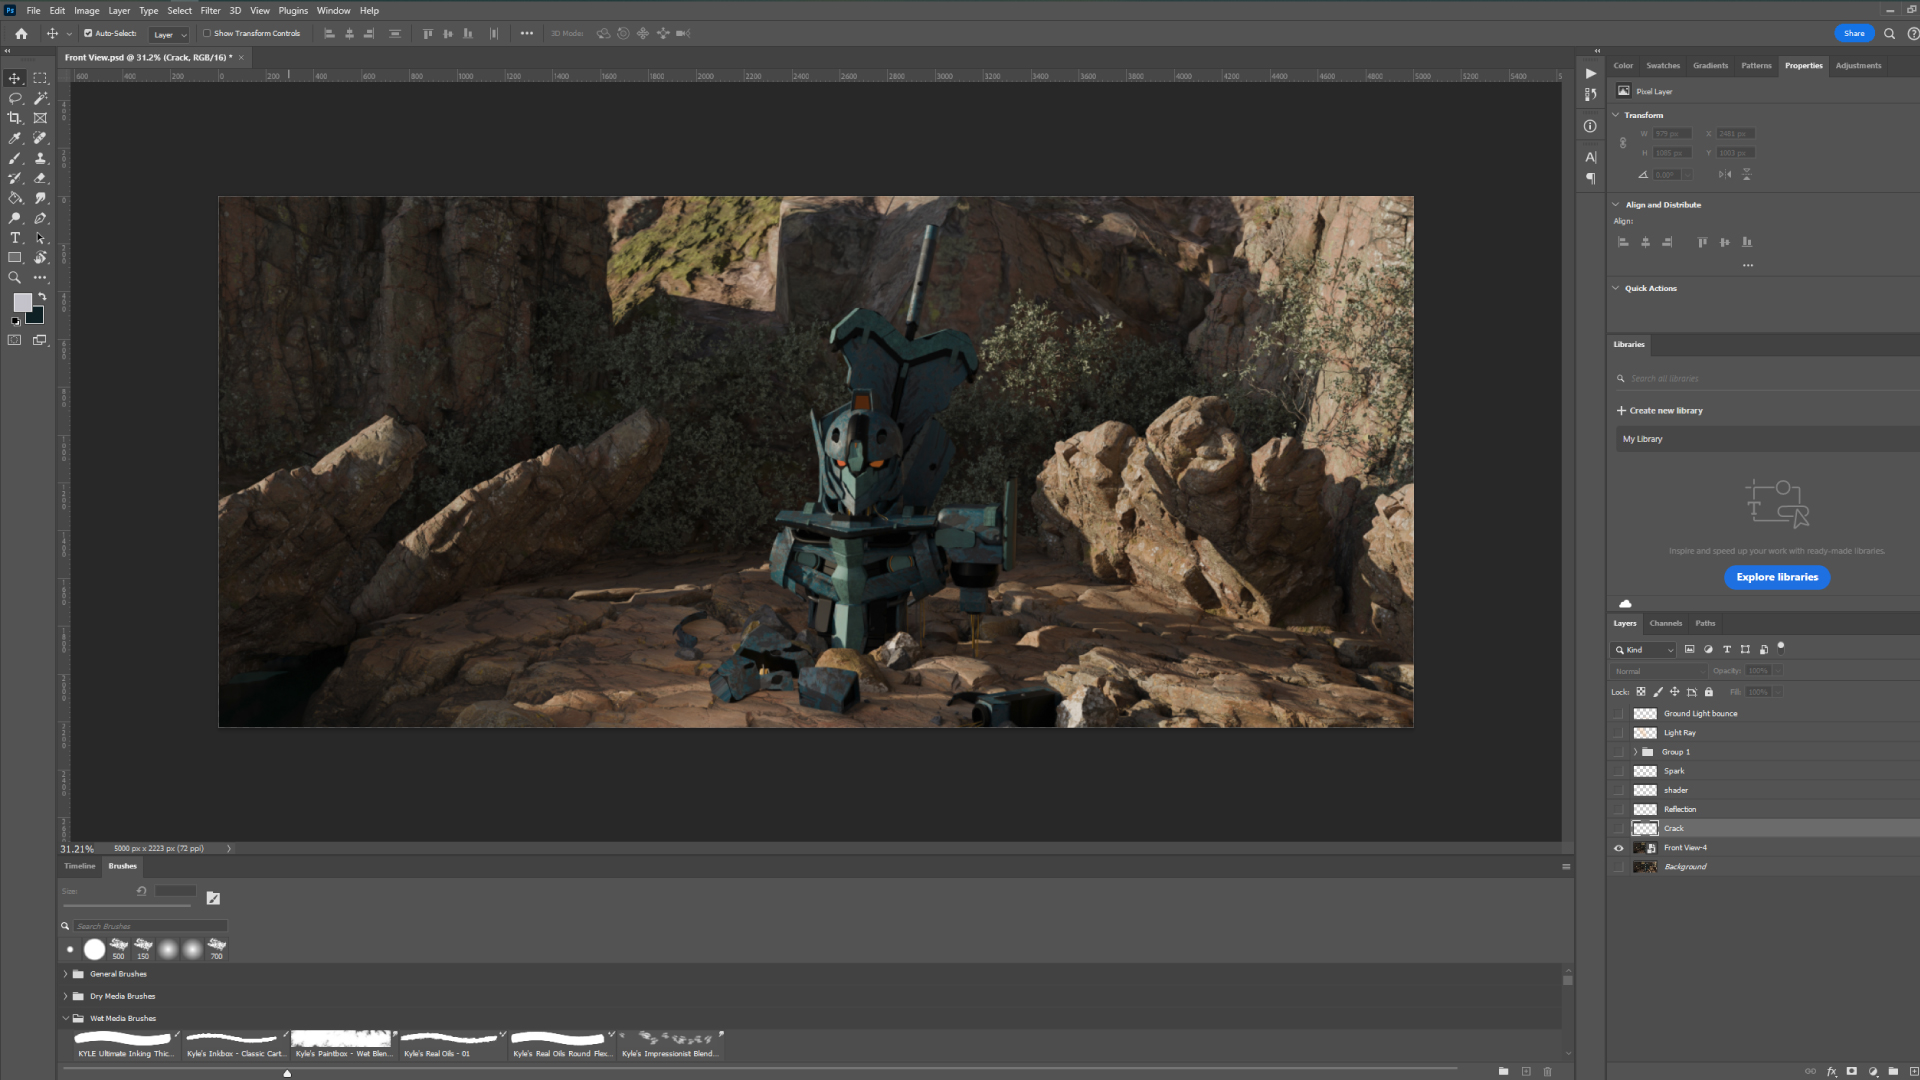Select the Magic Wand tool
The image size is (1920, 1080).
coord(40,98)
